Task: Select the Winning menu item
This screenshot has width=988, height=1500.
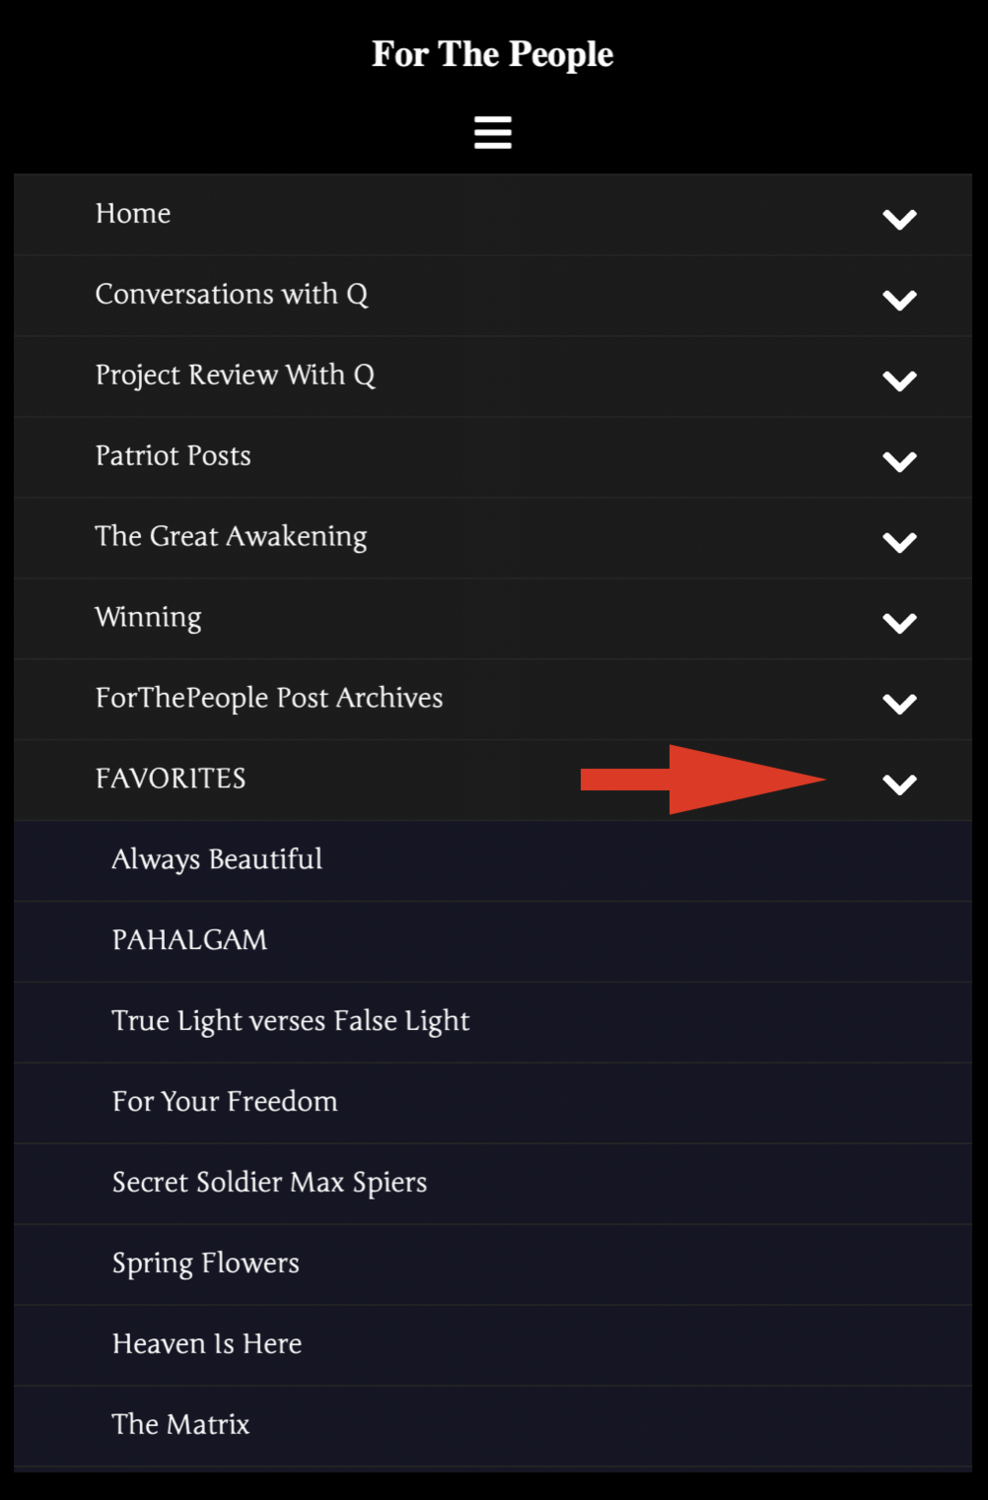Action: click(x=148, y=617)
